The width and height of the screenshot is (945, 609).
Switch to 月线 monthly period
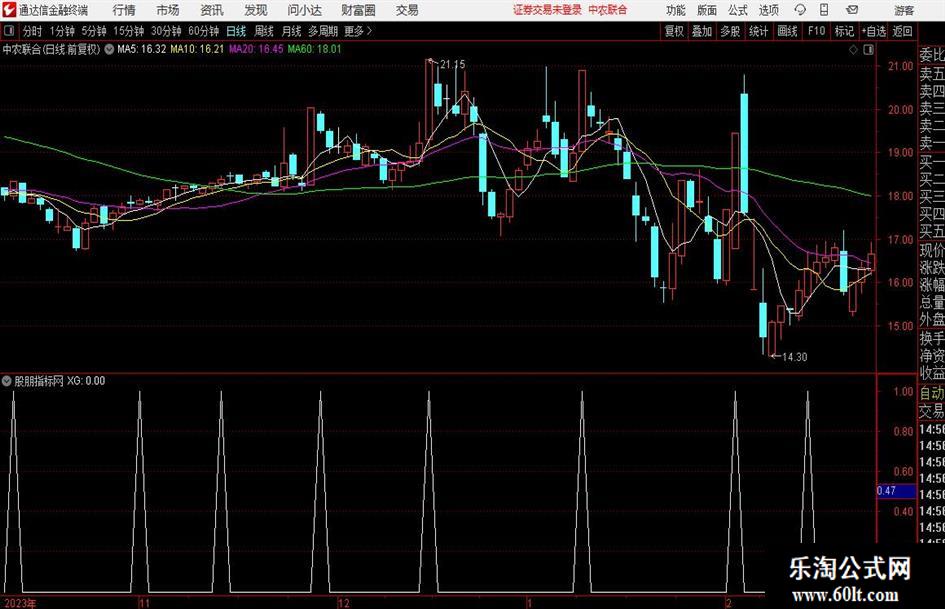coord(291,31)
